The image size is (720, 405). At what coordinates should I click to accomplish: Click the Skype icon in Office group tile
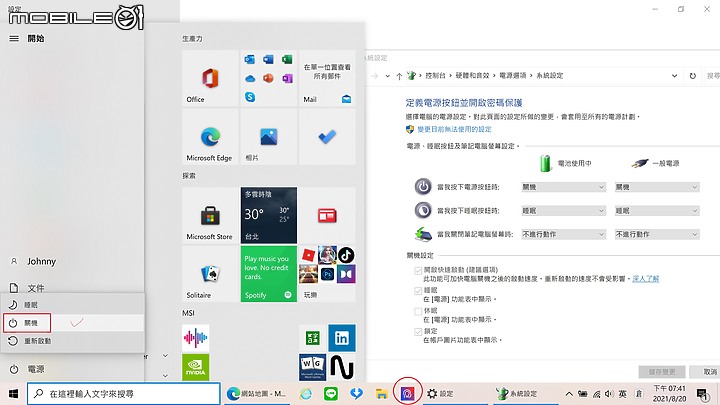click(x=250, y=97)
